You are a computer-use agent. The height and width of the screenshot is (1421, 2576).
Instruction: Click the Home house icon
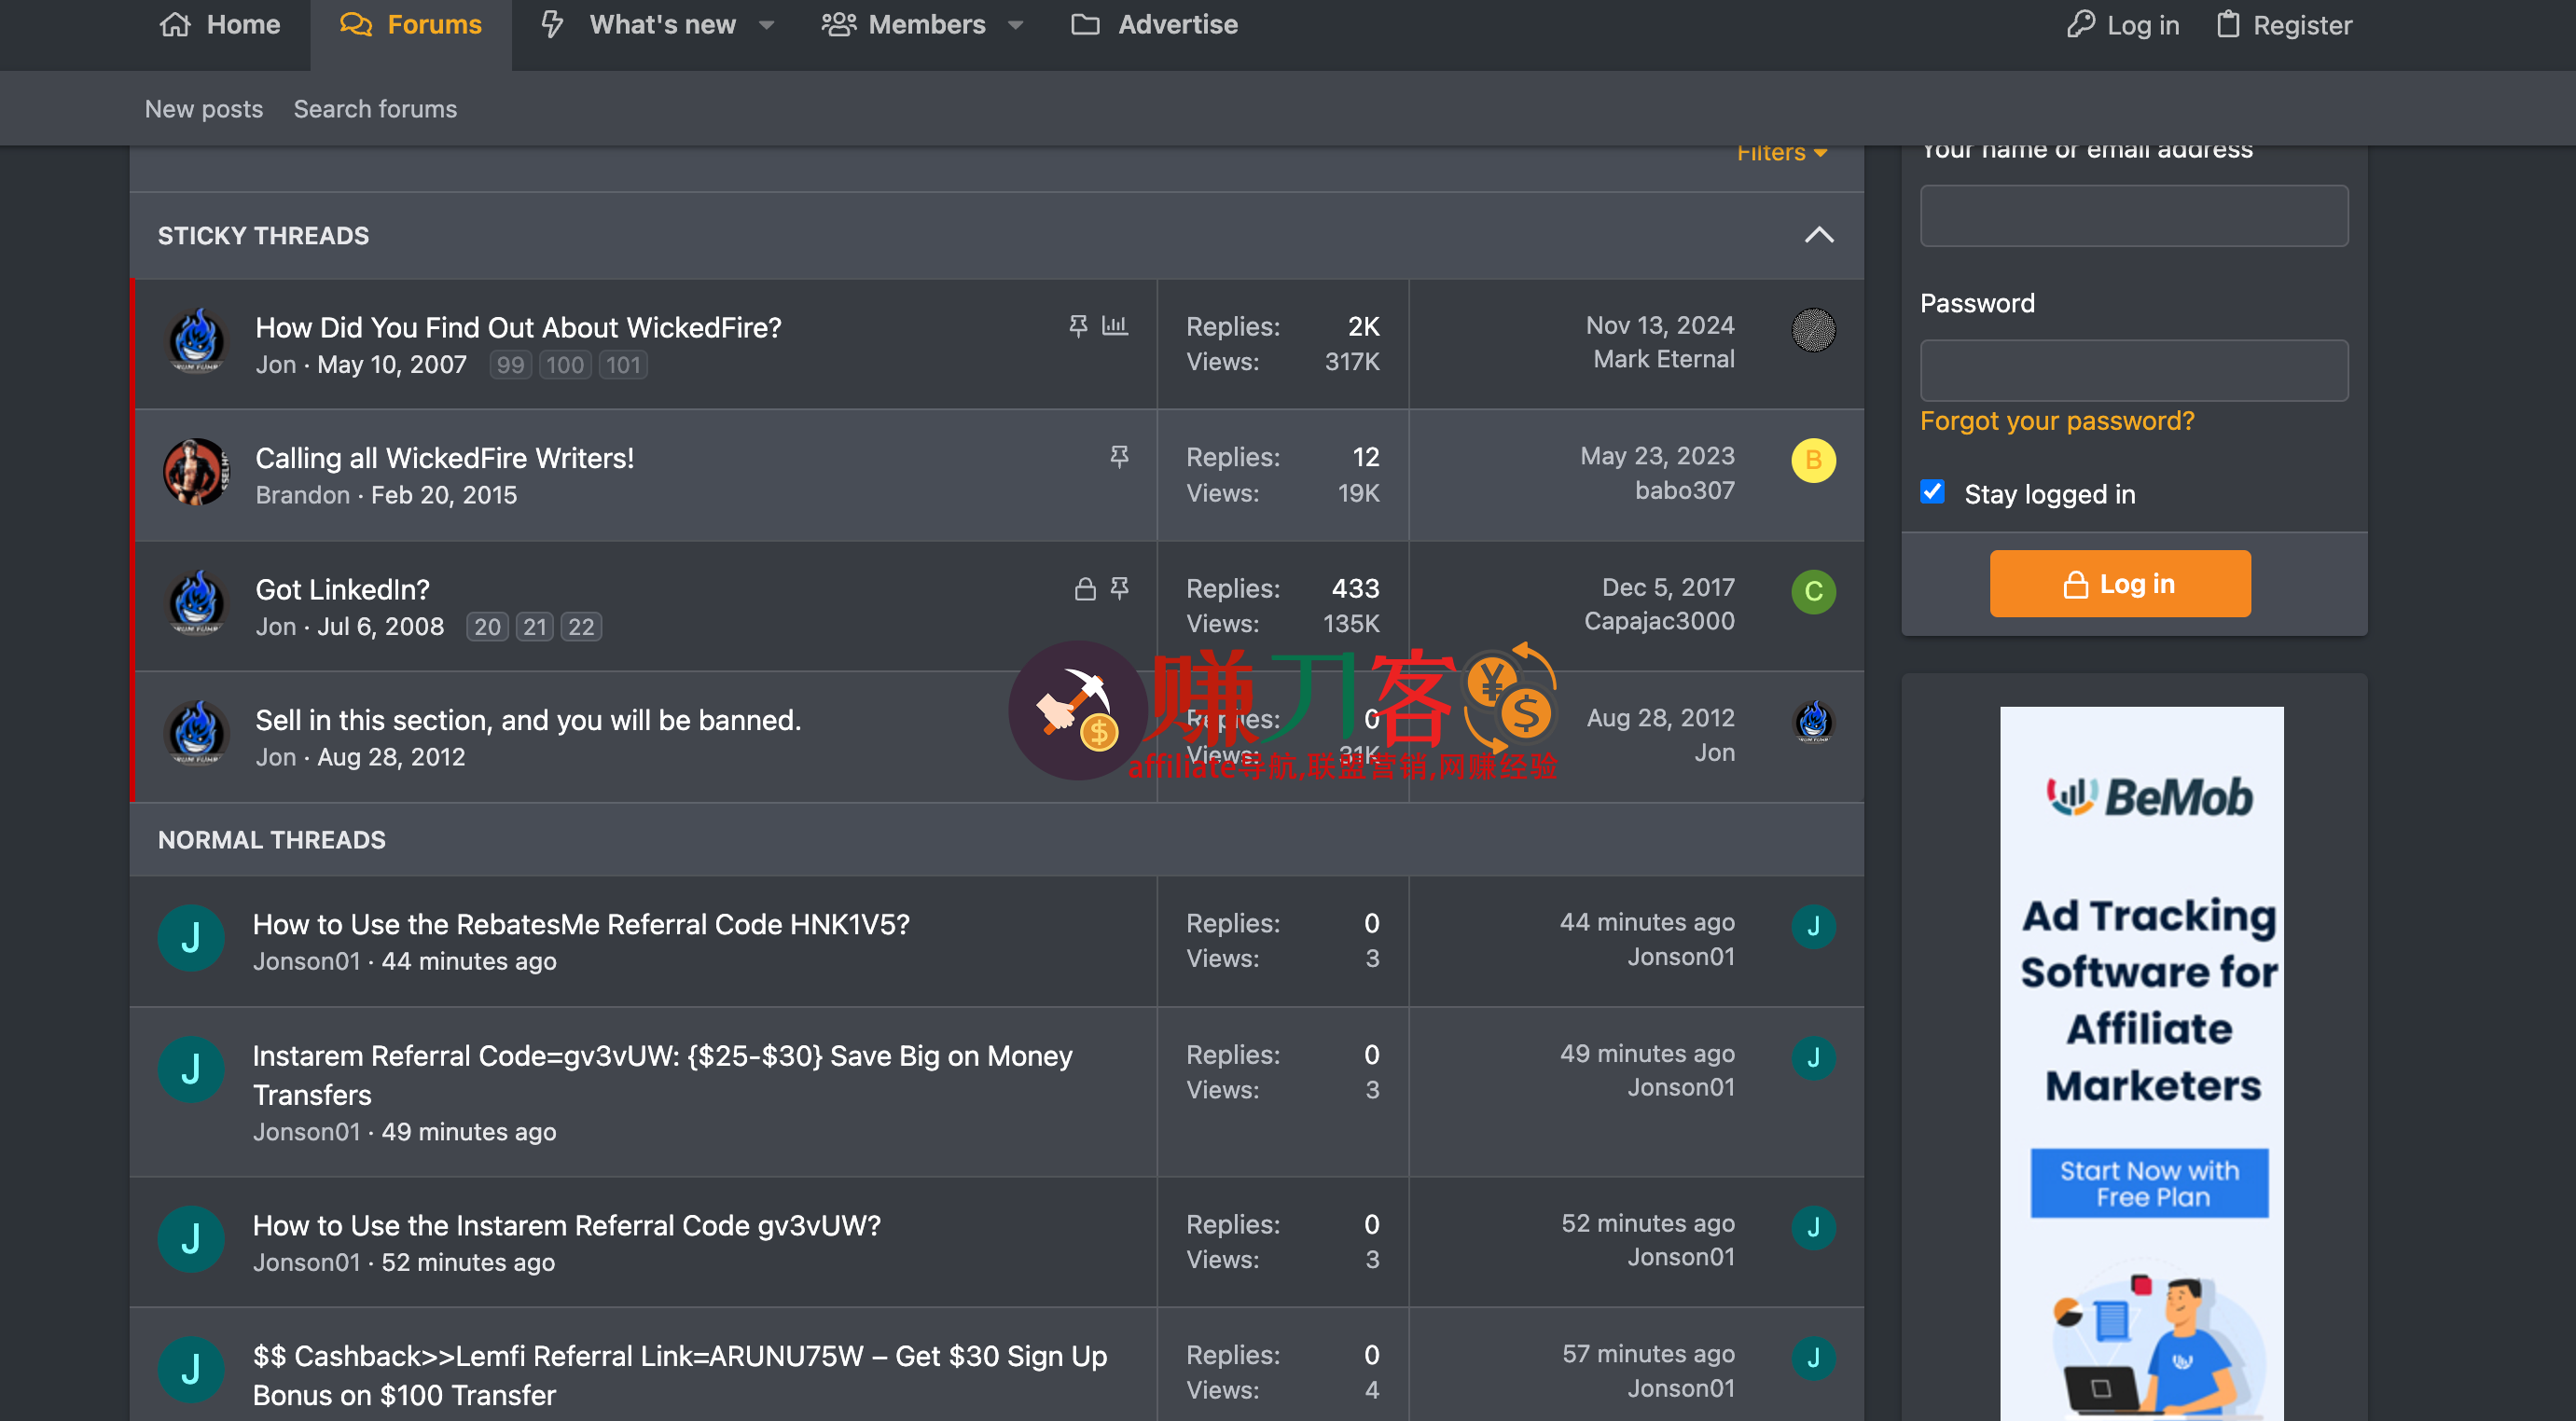[175, 24]
